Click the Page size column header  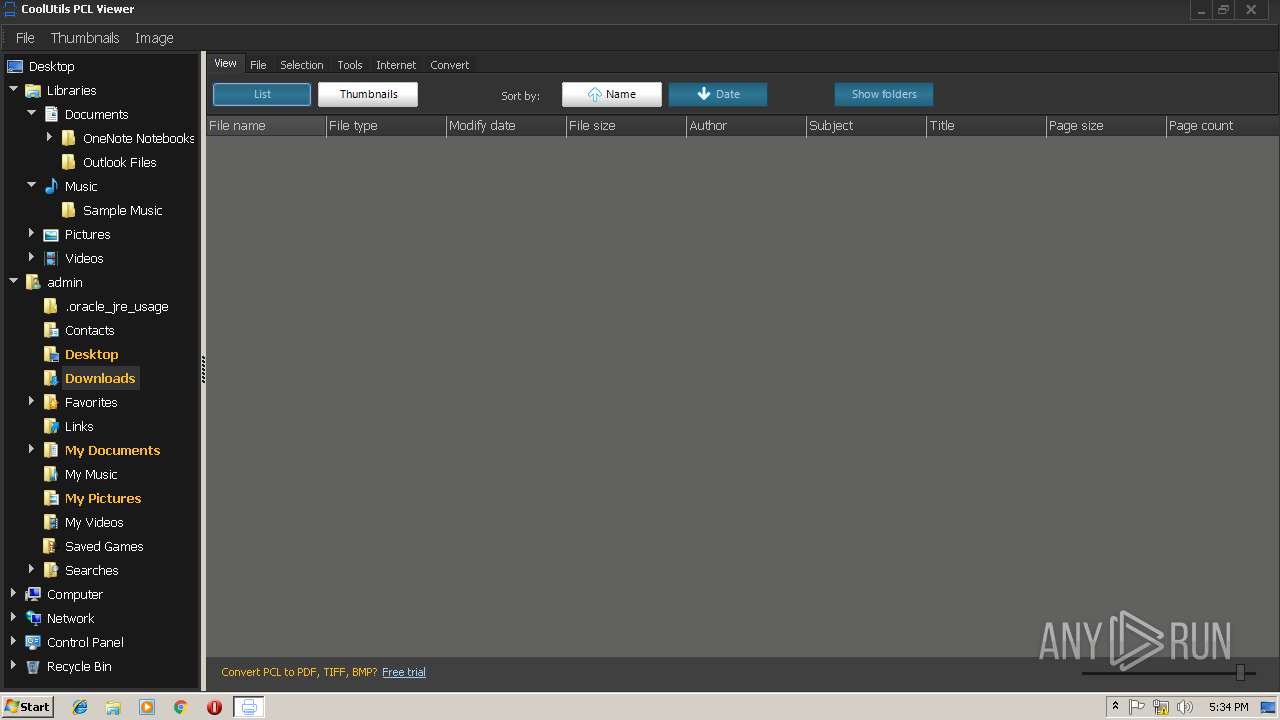coord(1106,126)
